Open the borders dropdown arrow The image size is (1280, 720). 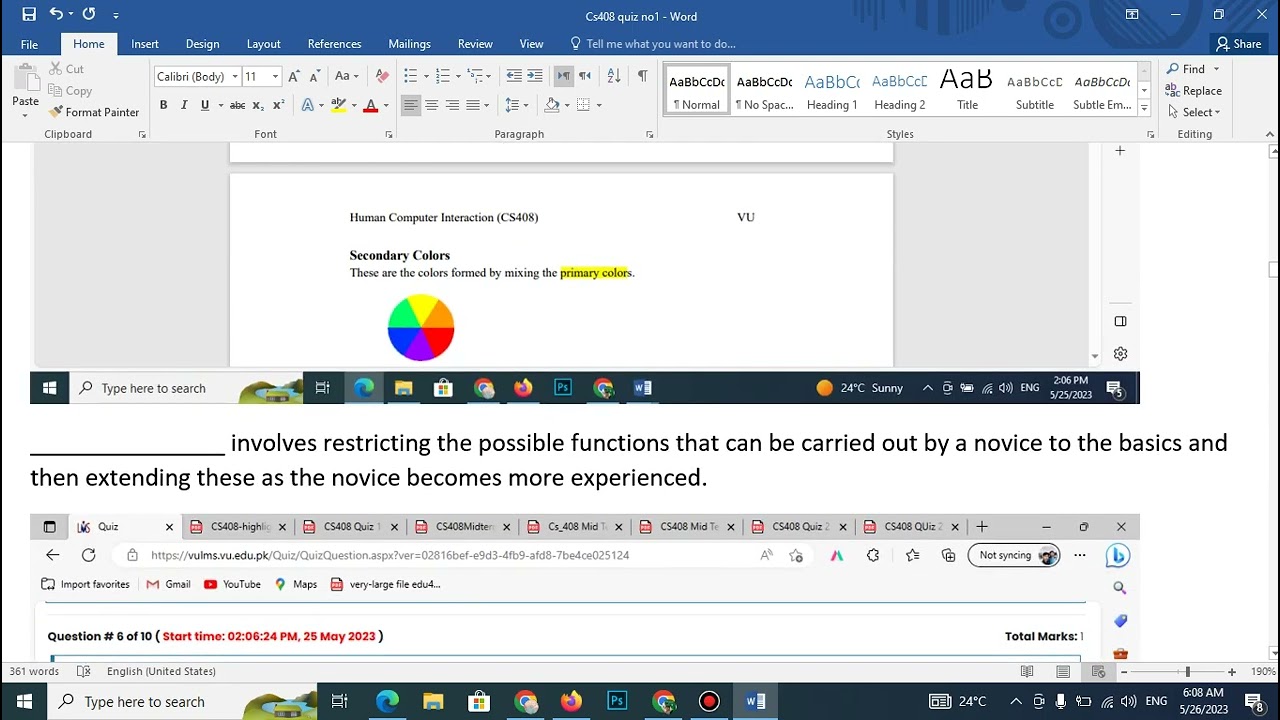click(x=599, y=105)
